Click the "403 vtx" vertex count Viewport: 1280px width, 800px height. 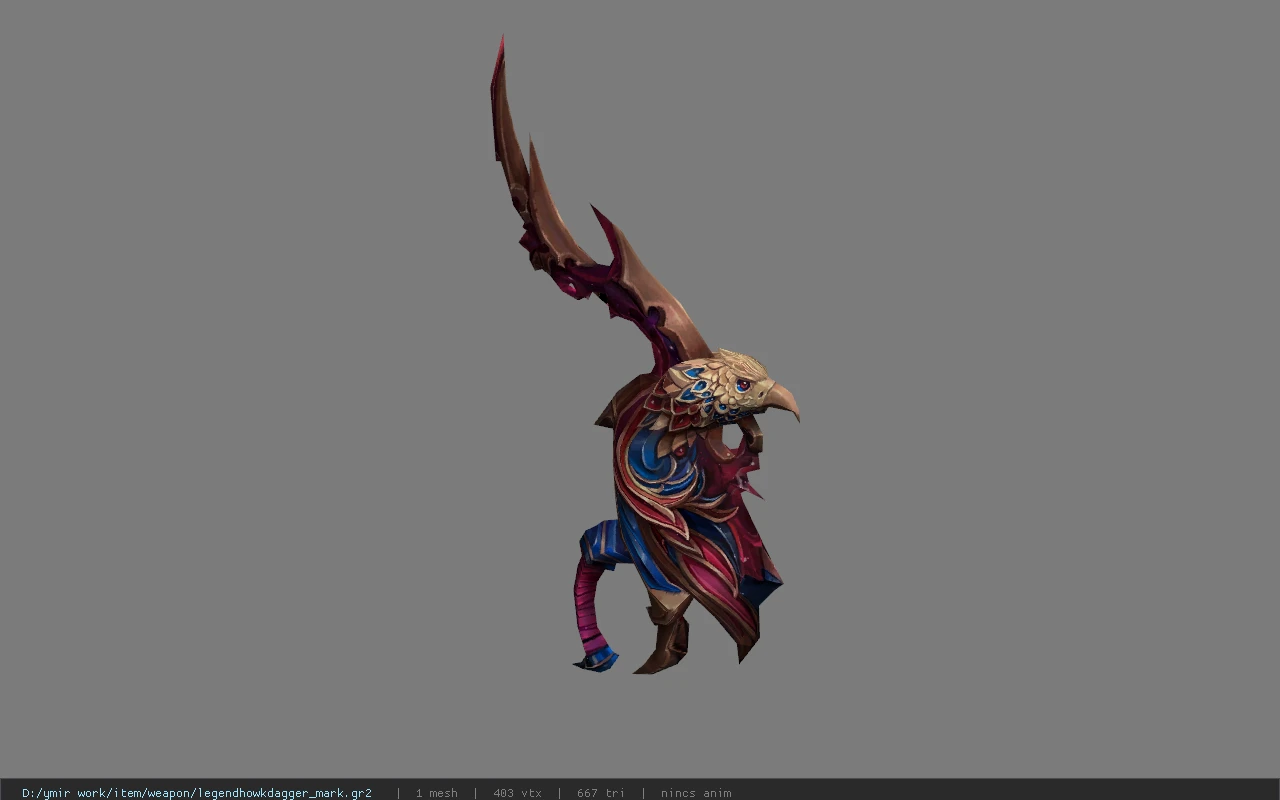pyautogui.click(x=517, y=793)
